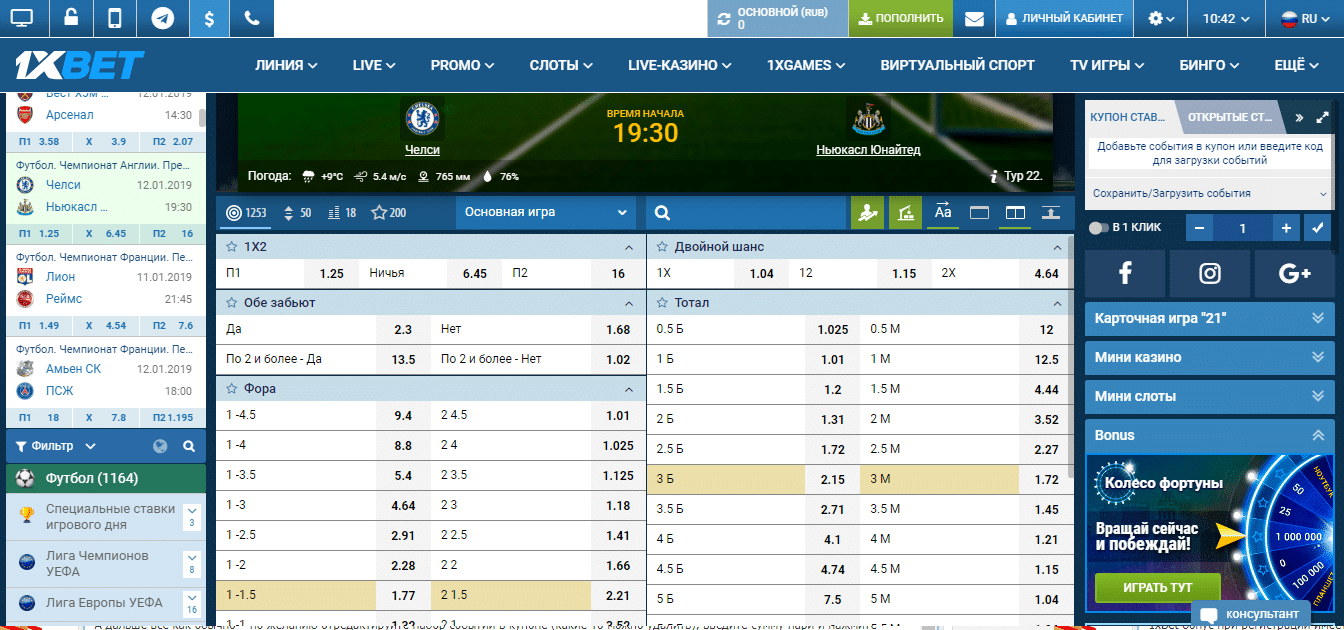Image resolution: width=1344 pixels, height=630 pixels.
Task: Expand coupon panel with arrows icon
Action: point(1322,117)
